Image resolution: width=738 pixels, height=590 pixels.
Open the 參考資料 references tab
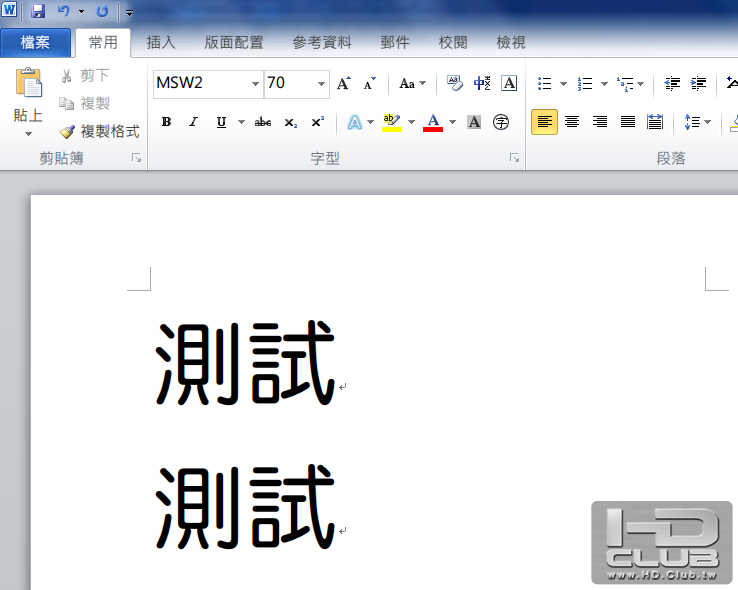pyautogui.click(x=322, y=42)
